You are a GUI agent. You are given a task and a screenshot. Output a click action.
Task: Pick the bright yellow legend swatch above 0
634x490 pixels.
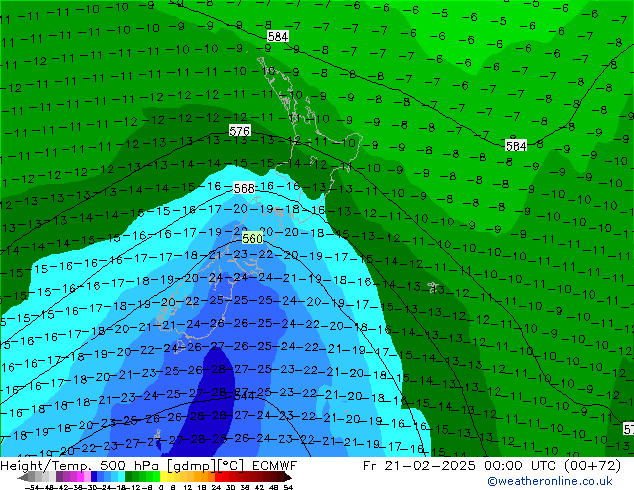(163, 477)
